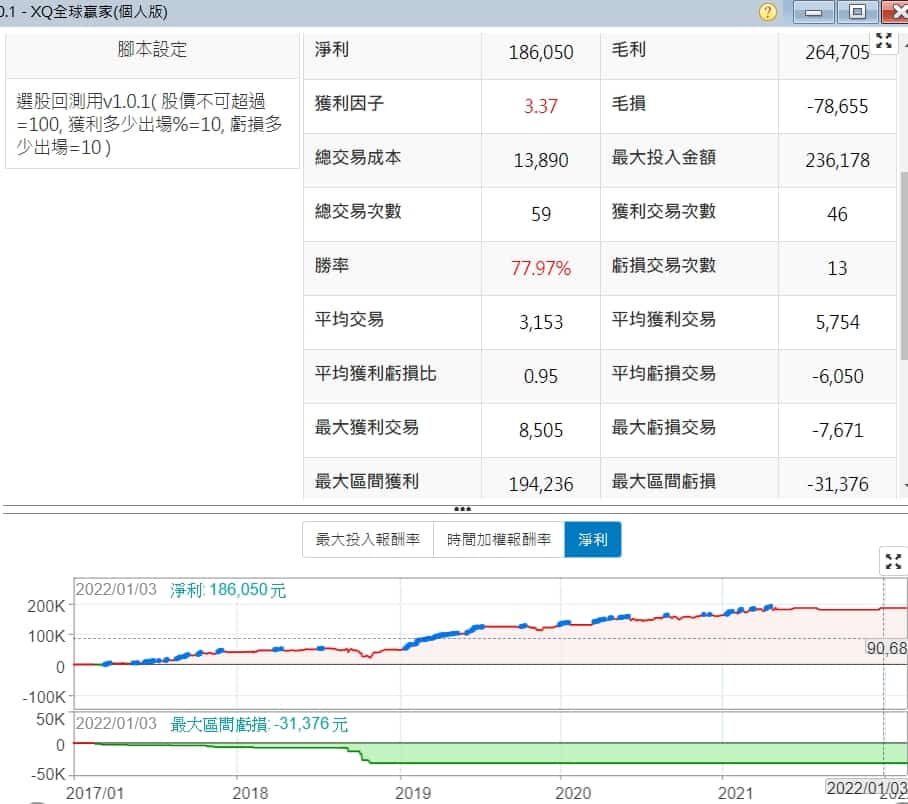Screen dimensions: 908x804
Task: Expand the statistics table to fullscreen
Action: [x=883, y=41]
